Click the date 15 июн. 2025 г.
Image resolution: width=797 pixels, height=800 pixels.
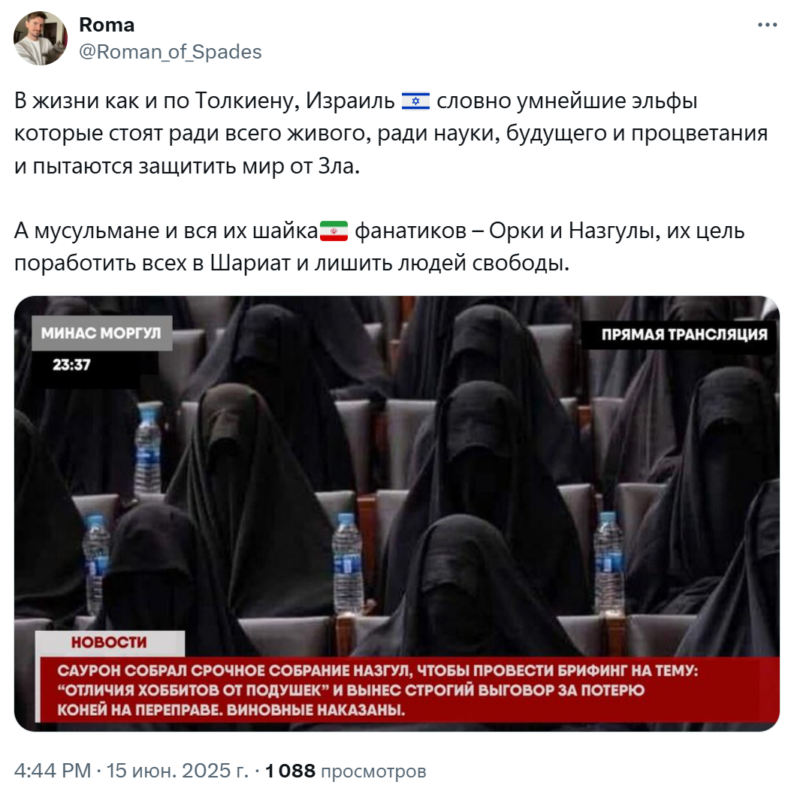coord(177,770)
